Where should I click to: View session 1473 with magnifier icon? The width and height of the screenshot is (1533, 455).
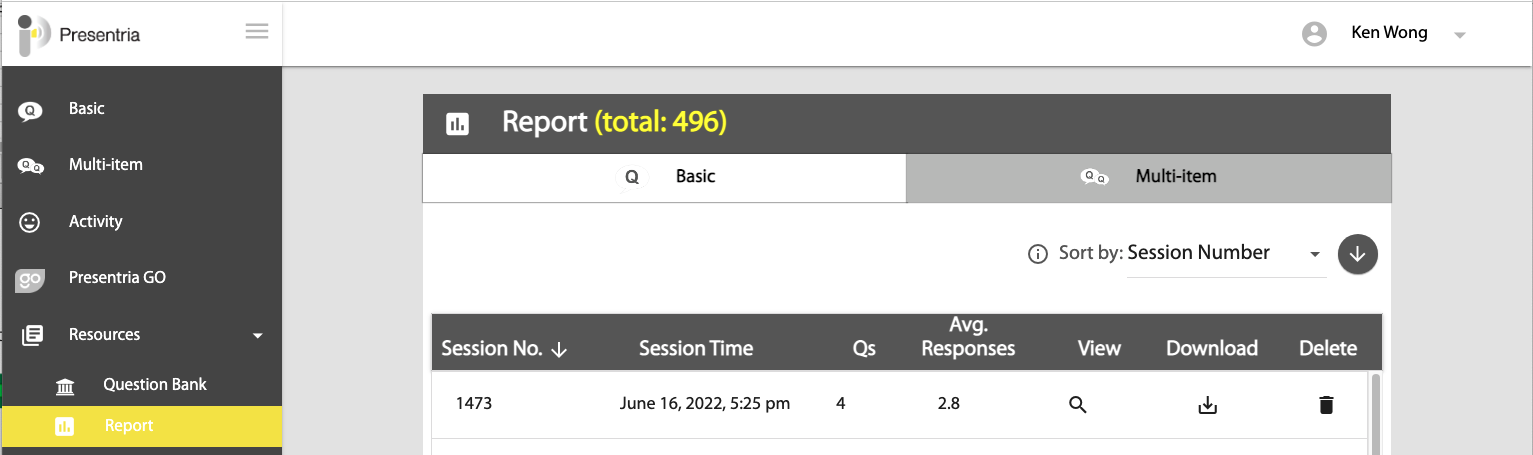1077,405
